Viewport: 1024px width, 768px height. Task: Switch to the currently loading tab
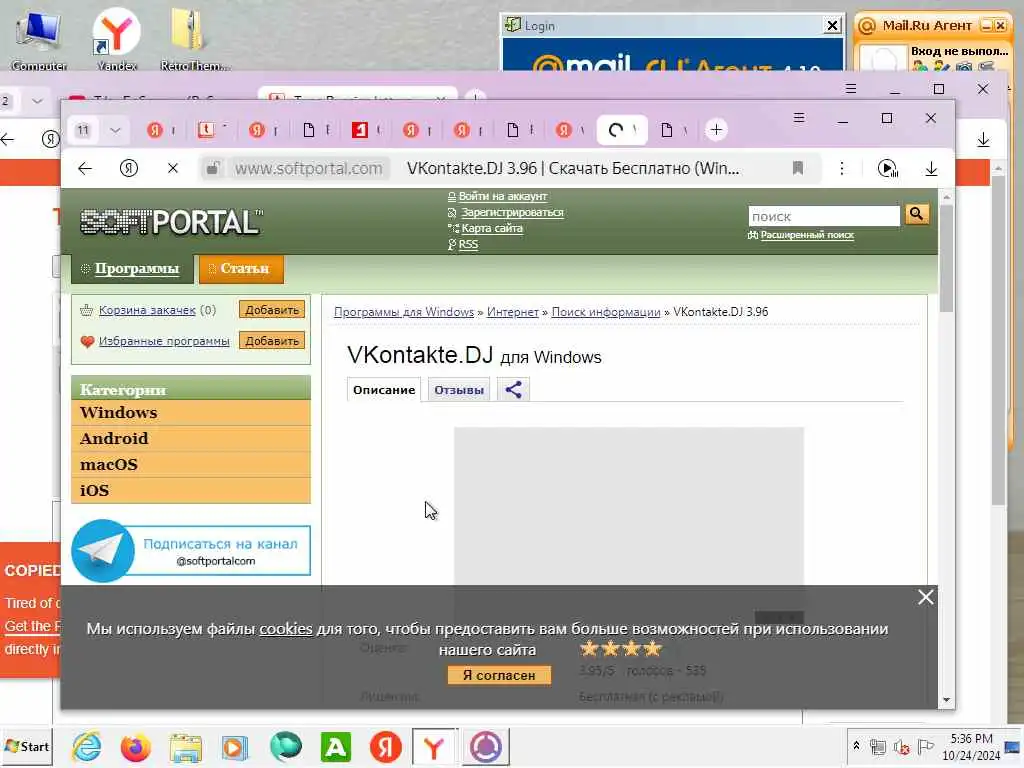[x=622, y=130]
